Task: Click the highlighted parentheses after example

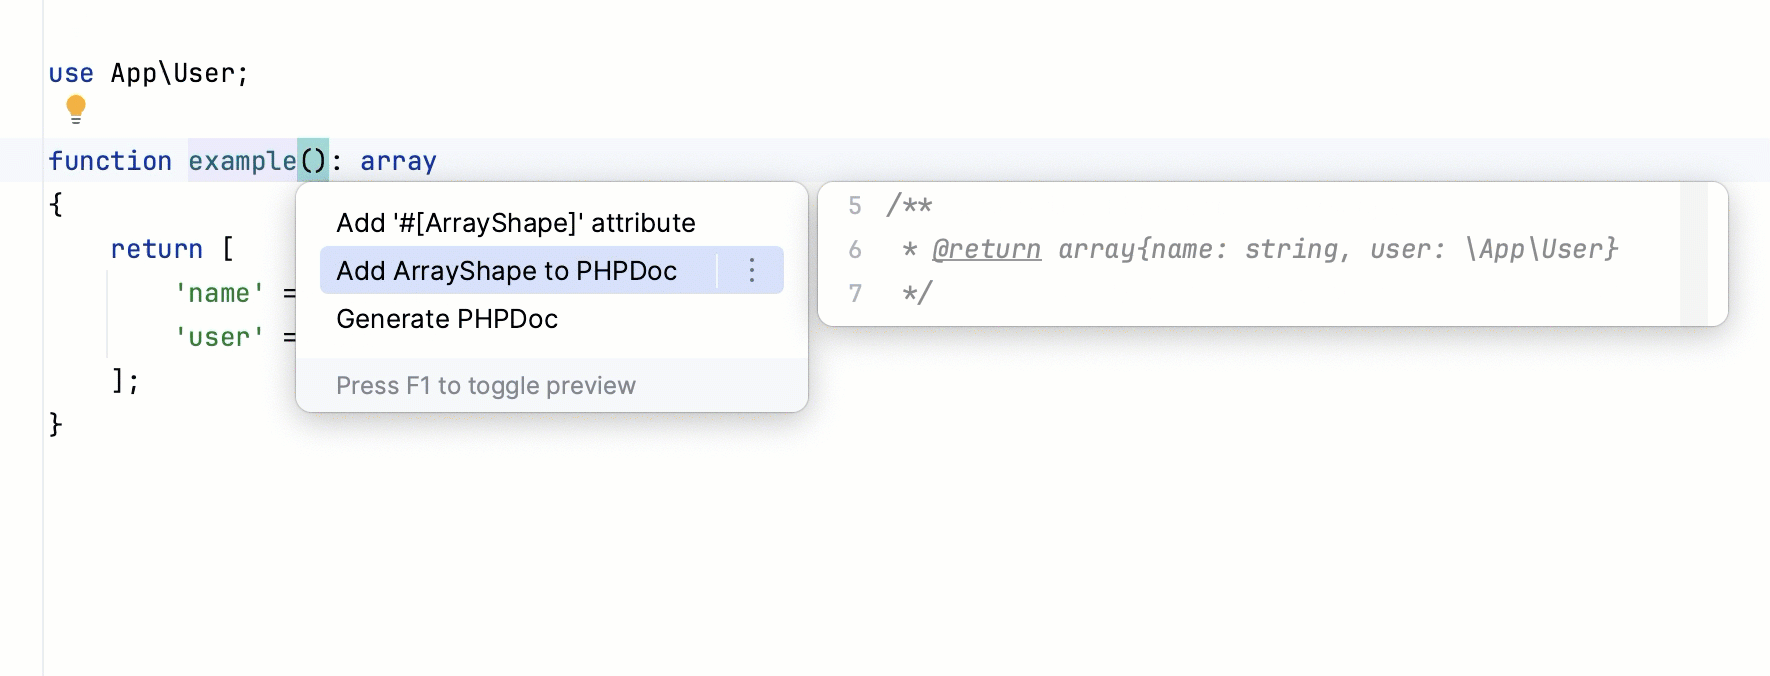Action: click(315, 161)
